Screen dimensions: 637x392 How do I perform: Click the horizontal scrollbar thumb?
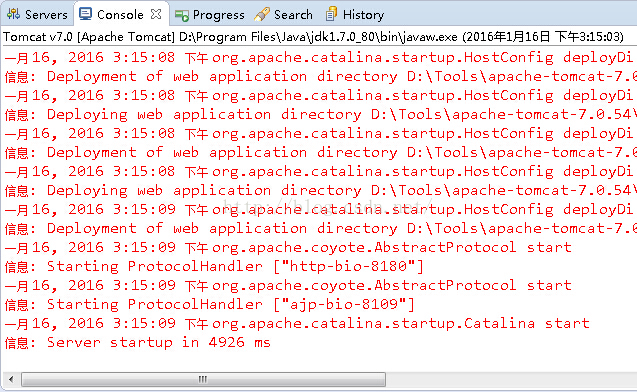(x=203, y=379)
